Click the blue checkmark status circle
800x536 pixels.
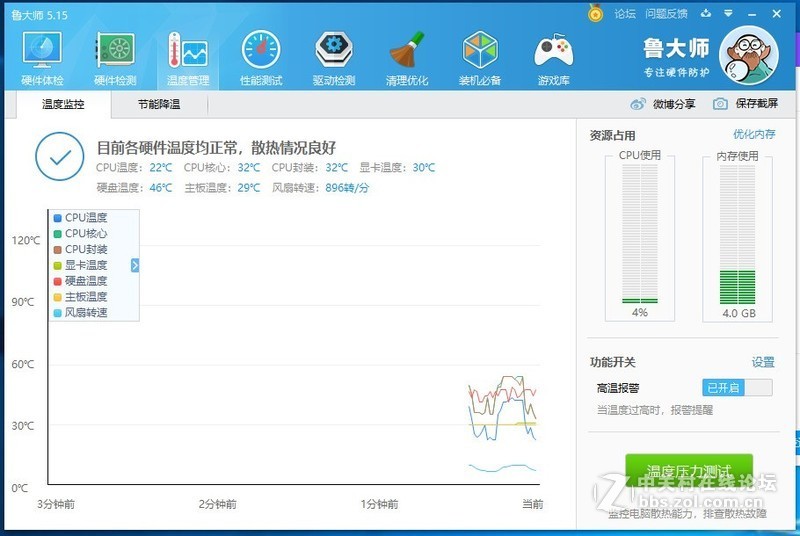[60, 157]
